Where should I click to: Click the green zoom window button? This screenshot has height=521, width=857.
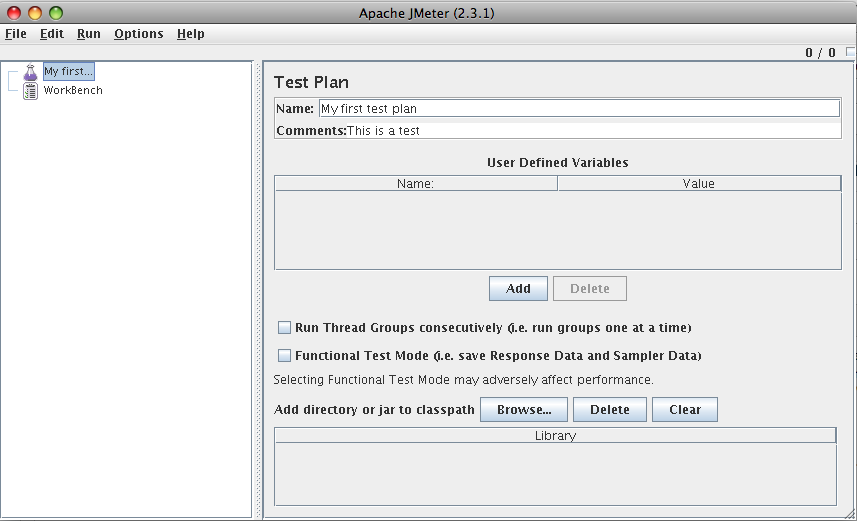point(56,13)
